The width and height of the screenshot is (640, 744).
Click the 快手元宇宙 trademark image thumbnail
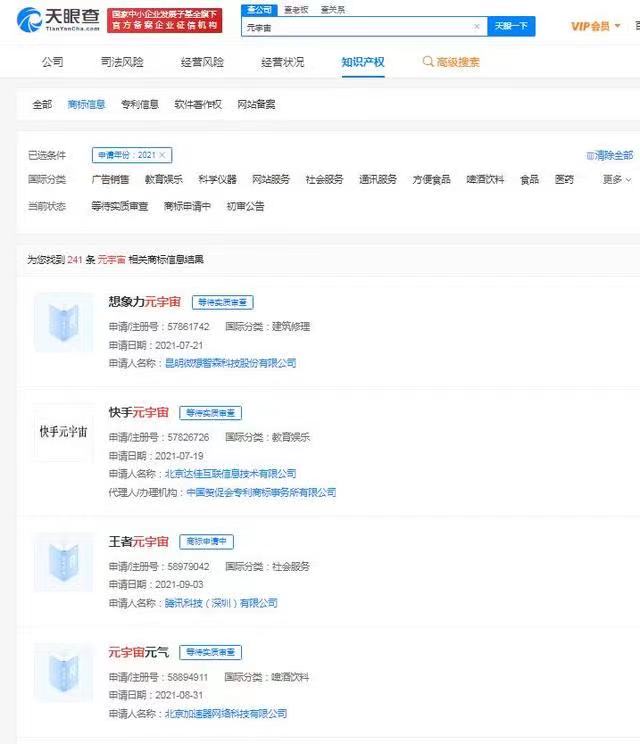point(64,432)
